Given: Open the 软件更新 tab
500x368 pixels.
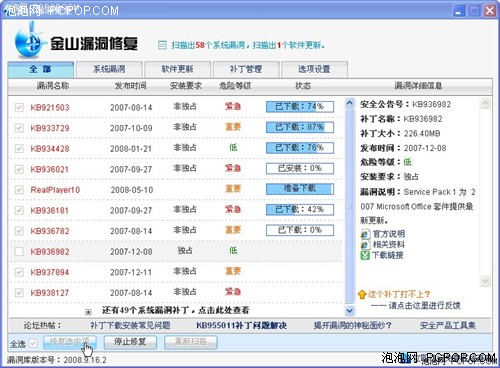Looking at the screenshot, I should (x=178, y=69).
